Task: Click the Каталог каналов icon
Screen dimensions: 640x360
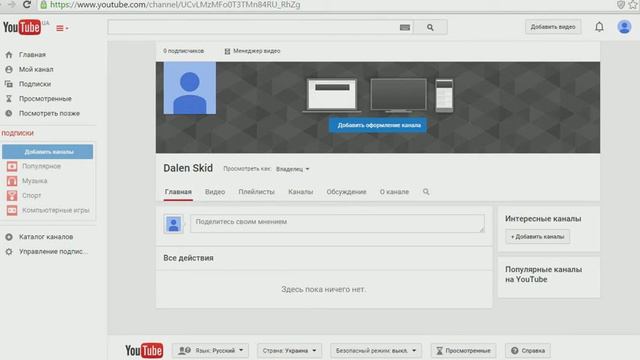Action: pyautogui.click(x=9, y=237)
